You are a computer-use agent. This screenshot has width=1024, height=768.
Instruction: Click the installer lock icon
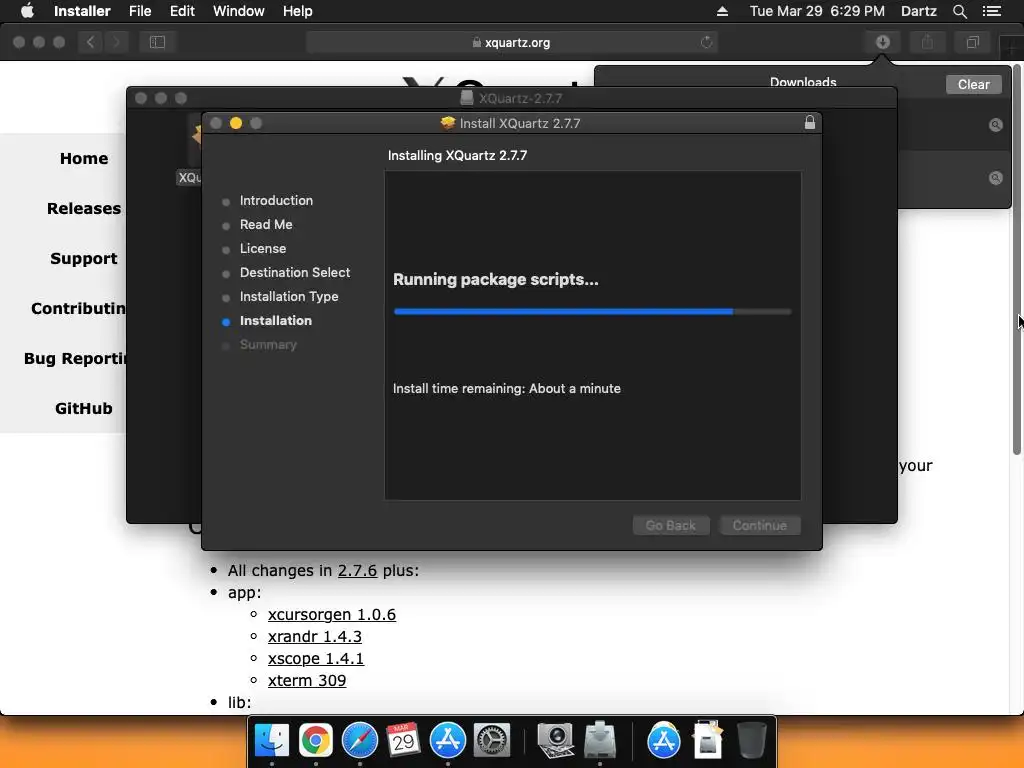click(809, 123)
